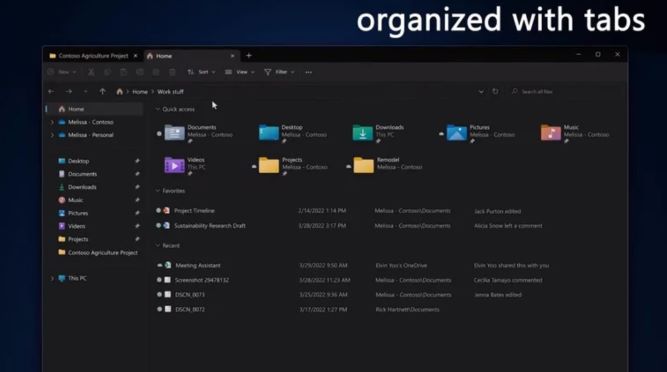
Task: Expand This PC in sidebar
Action: 52,278
